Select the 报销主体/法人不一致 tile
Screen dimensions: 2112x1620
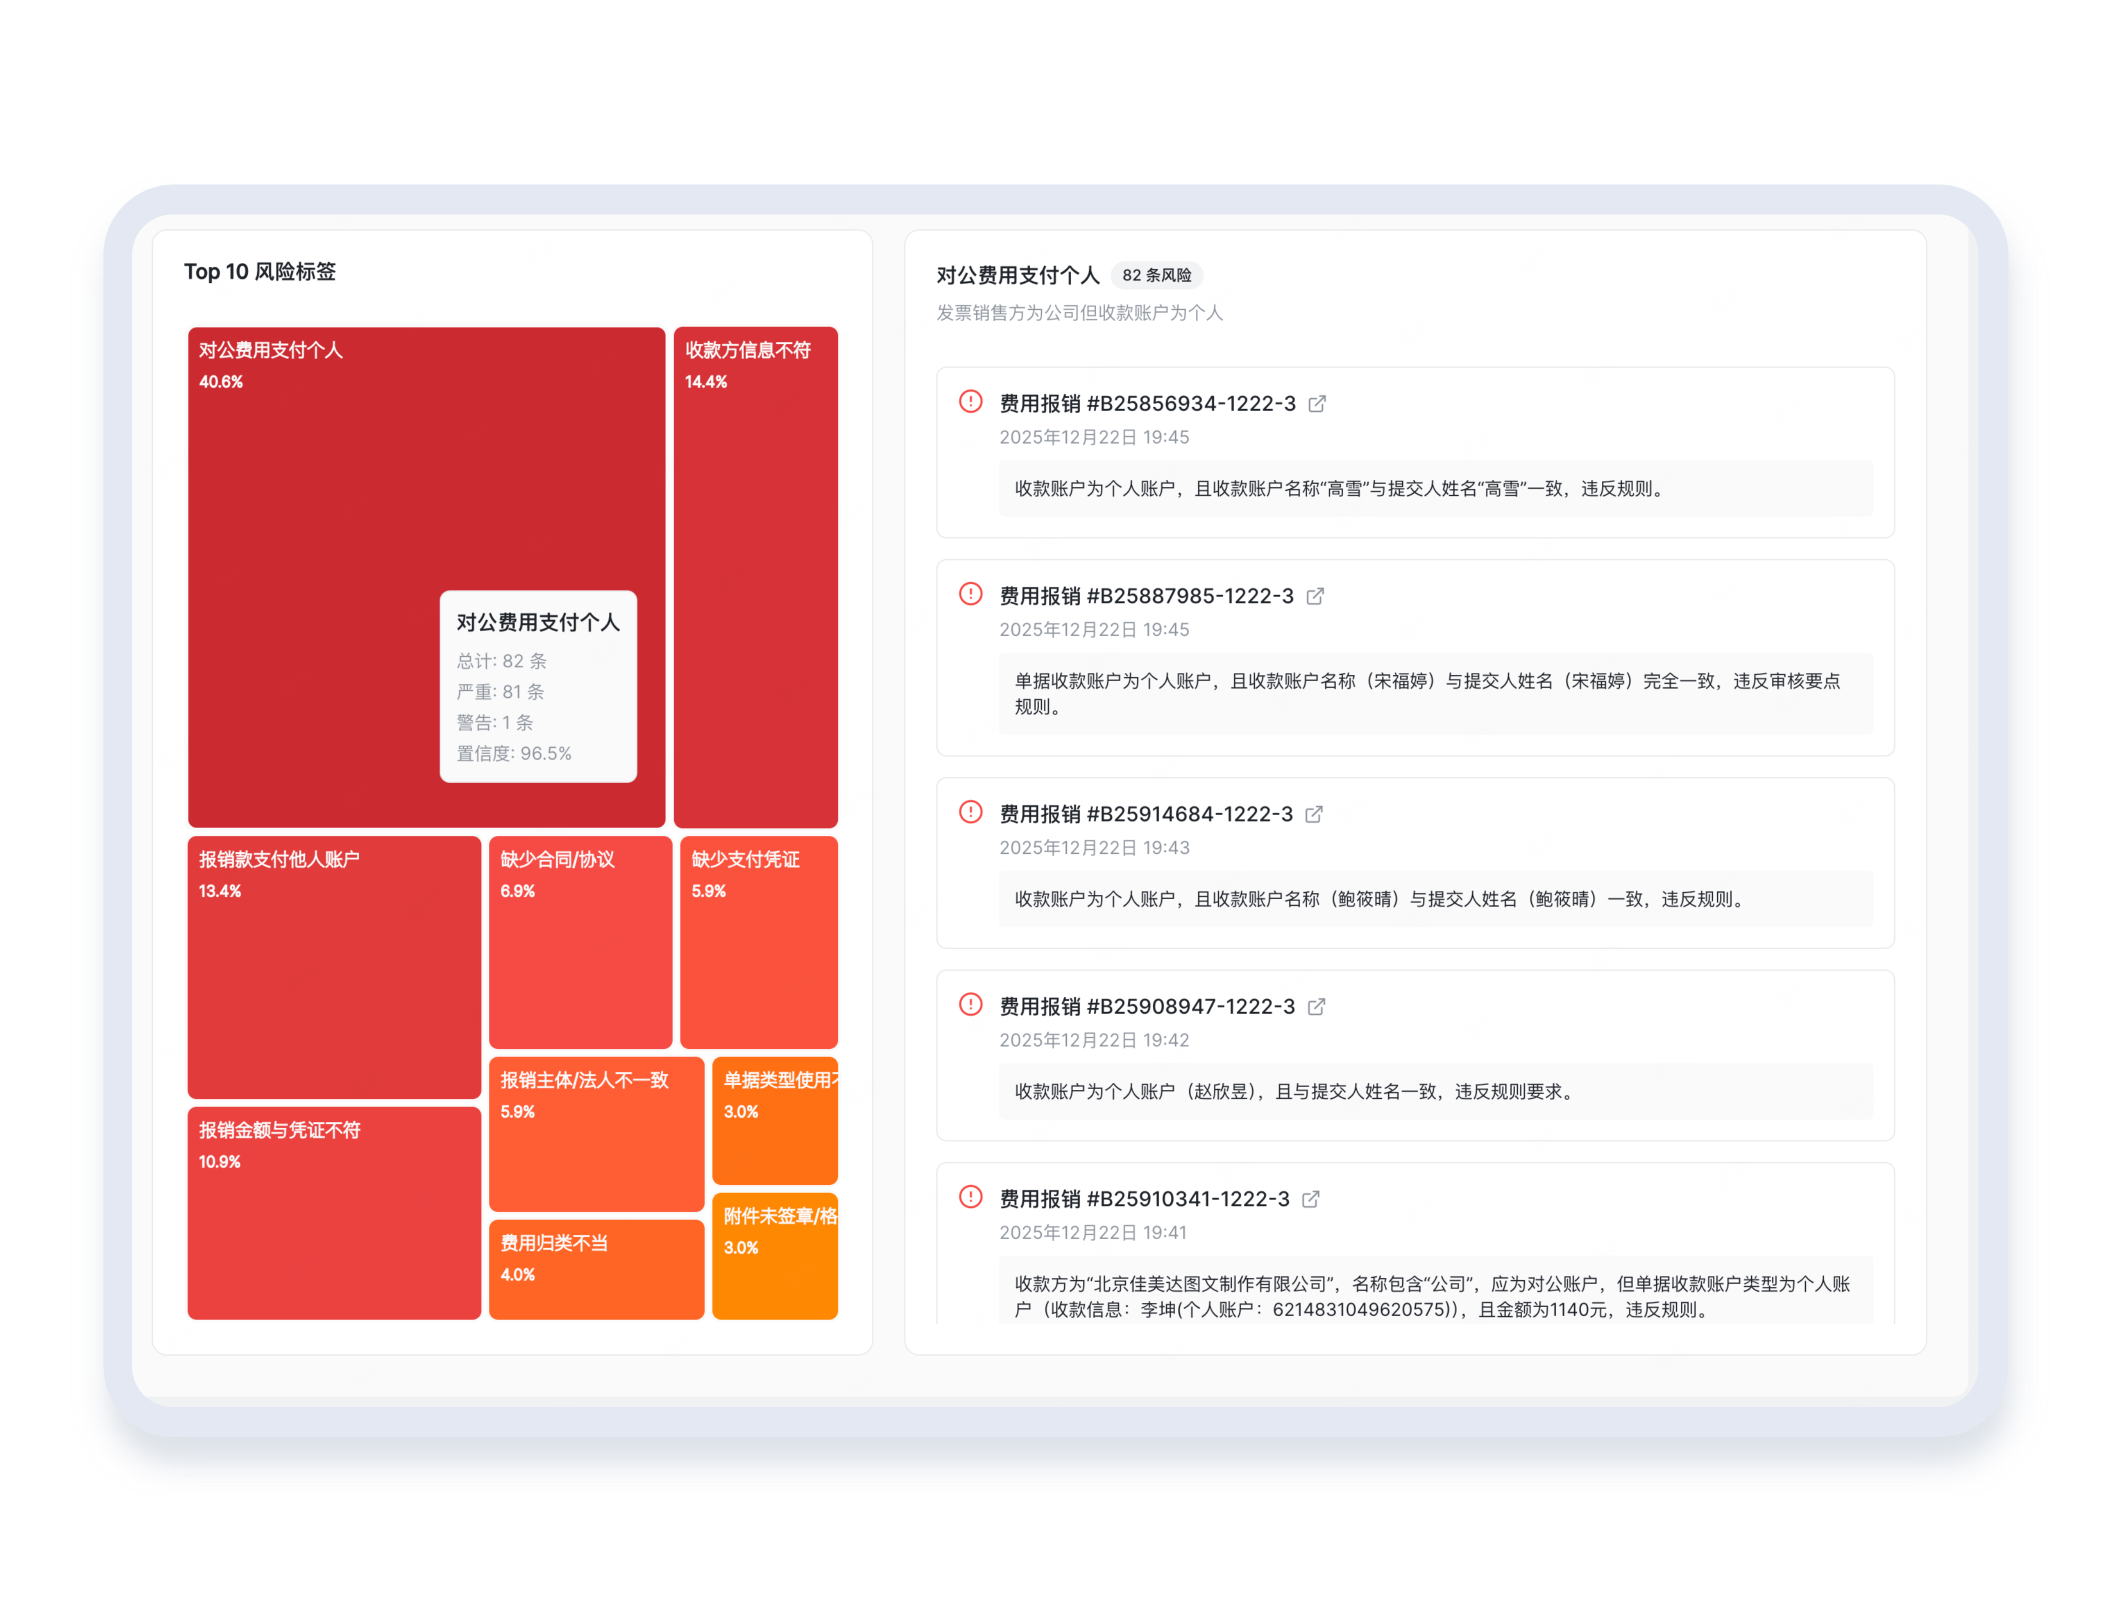596,1134
